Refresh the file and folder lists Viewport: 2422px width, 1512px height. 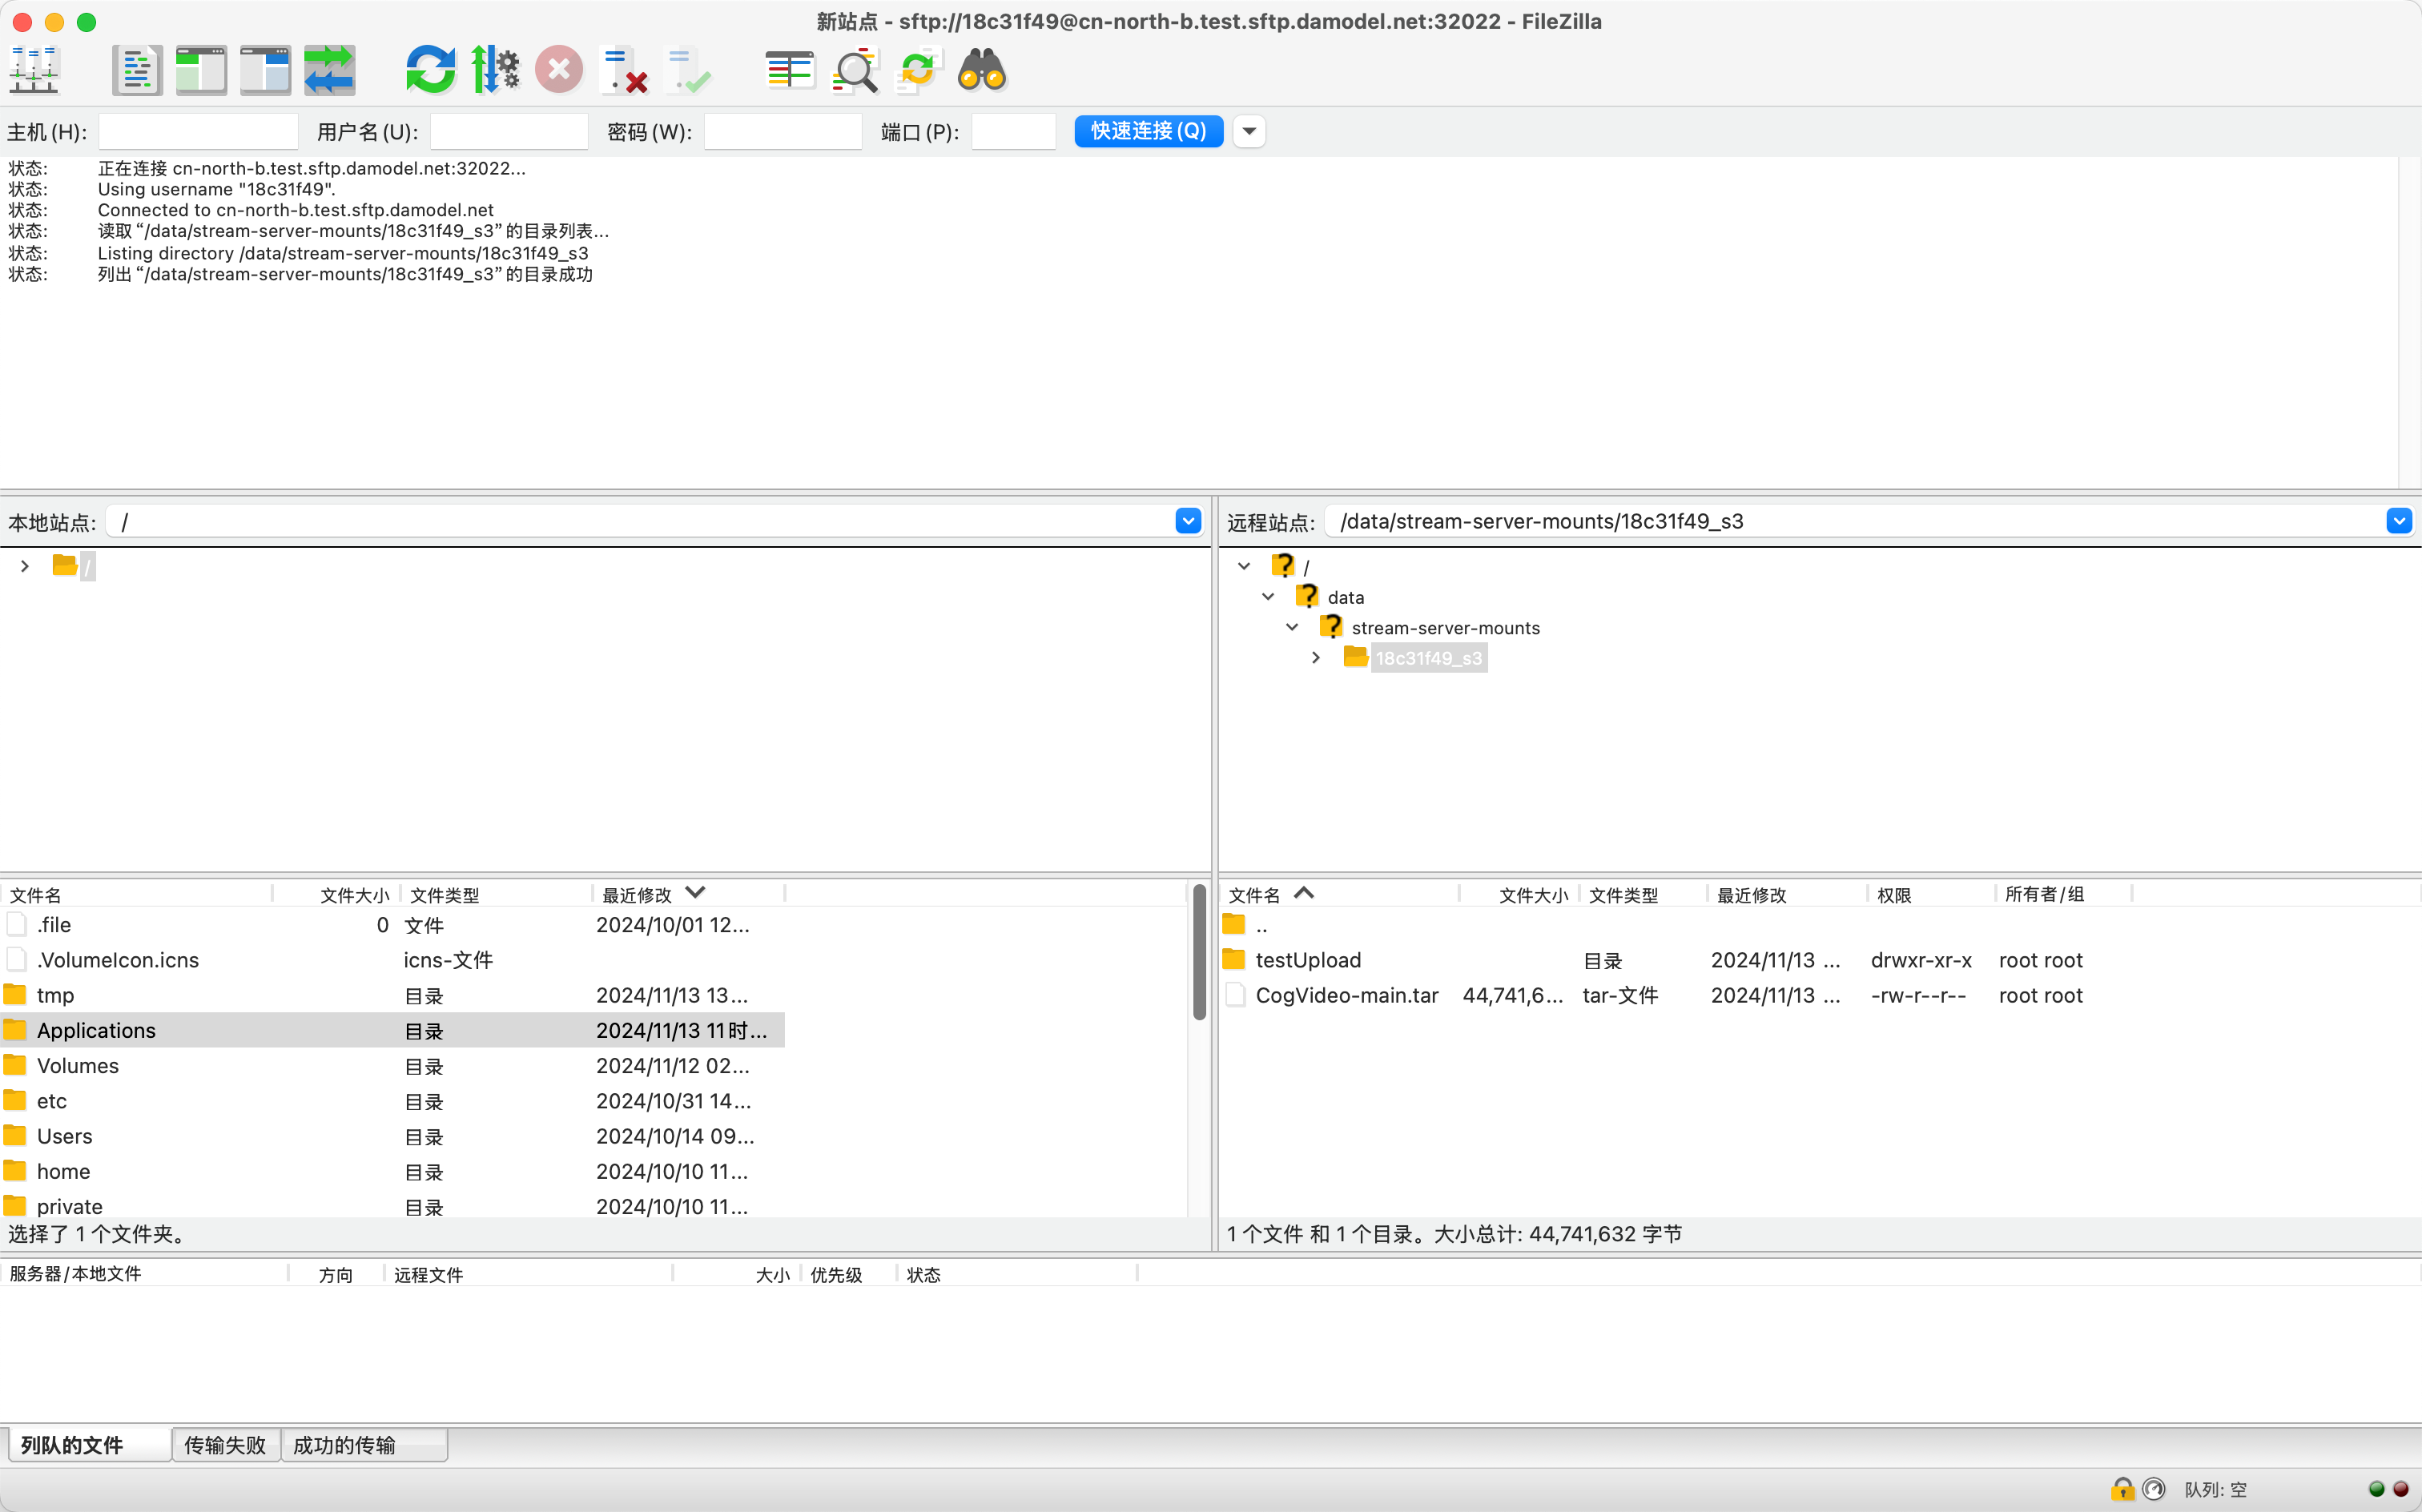click(x=431, y=70)
